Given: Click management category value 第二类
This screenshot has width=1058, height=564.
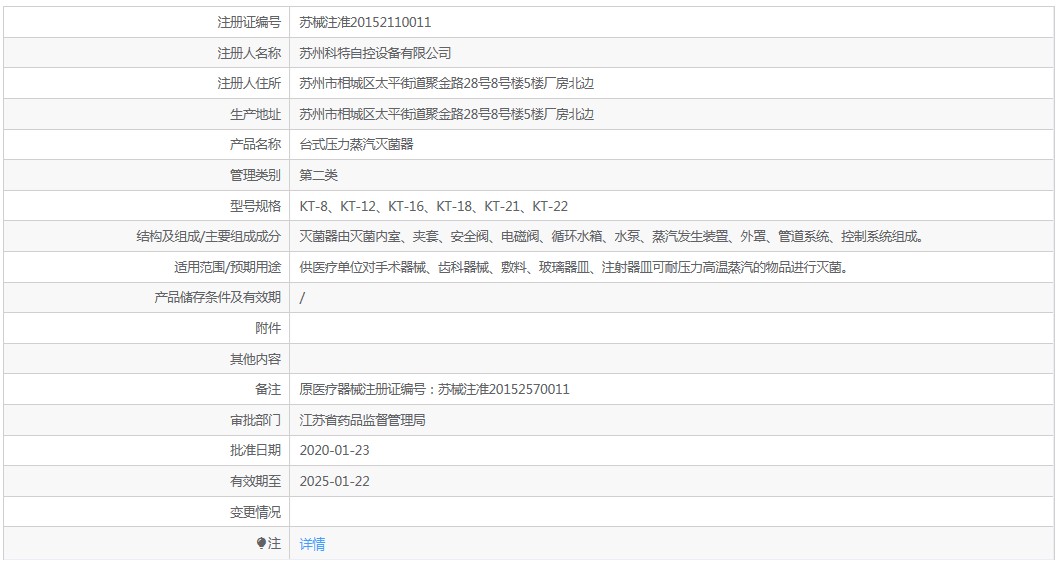Looking at the screenshot, I should click(318, 175).
